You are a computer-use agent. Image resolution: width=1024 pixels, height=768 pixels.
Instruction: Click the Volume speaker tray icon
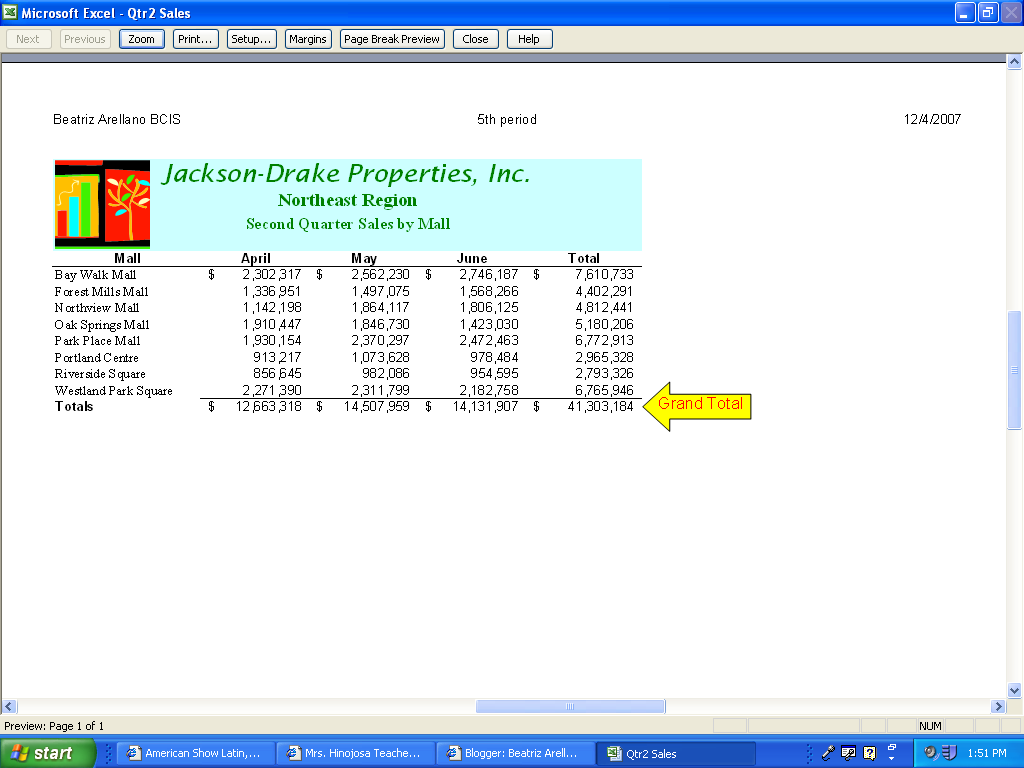coord(930,753)
